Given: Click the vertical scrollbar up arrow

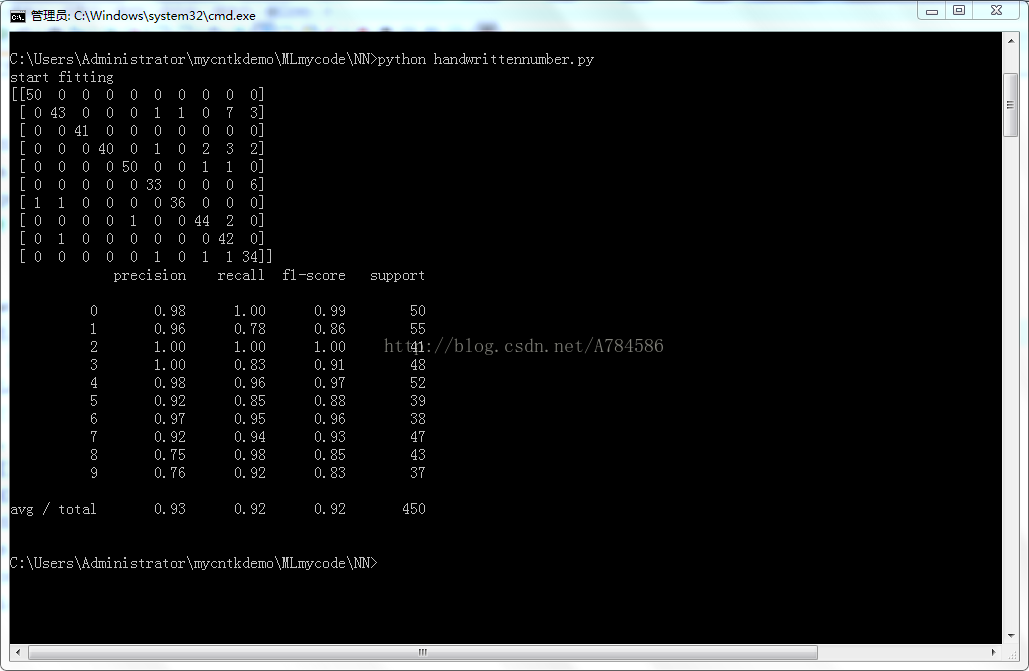Looking at the screenshot, I should pyautogui.click(x=1011, y=40).
